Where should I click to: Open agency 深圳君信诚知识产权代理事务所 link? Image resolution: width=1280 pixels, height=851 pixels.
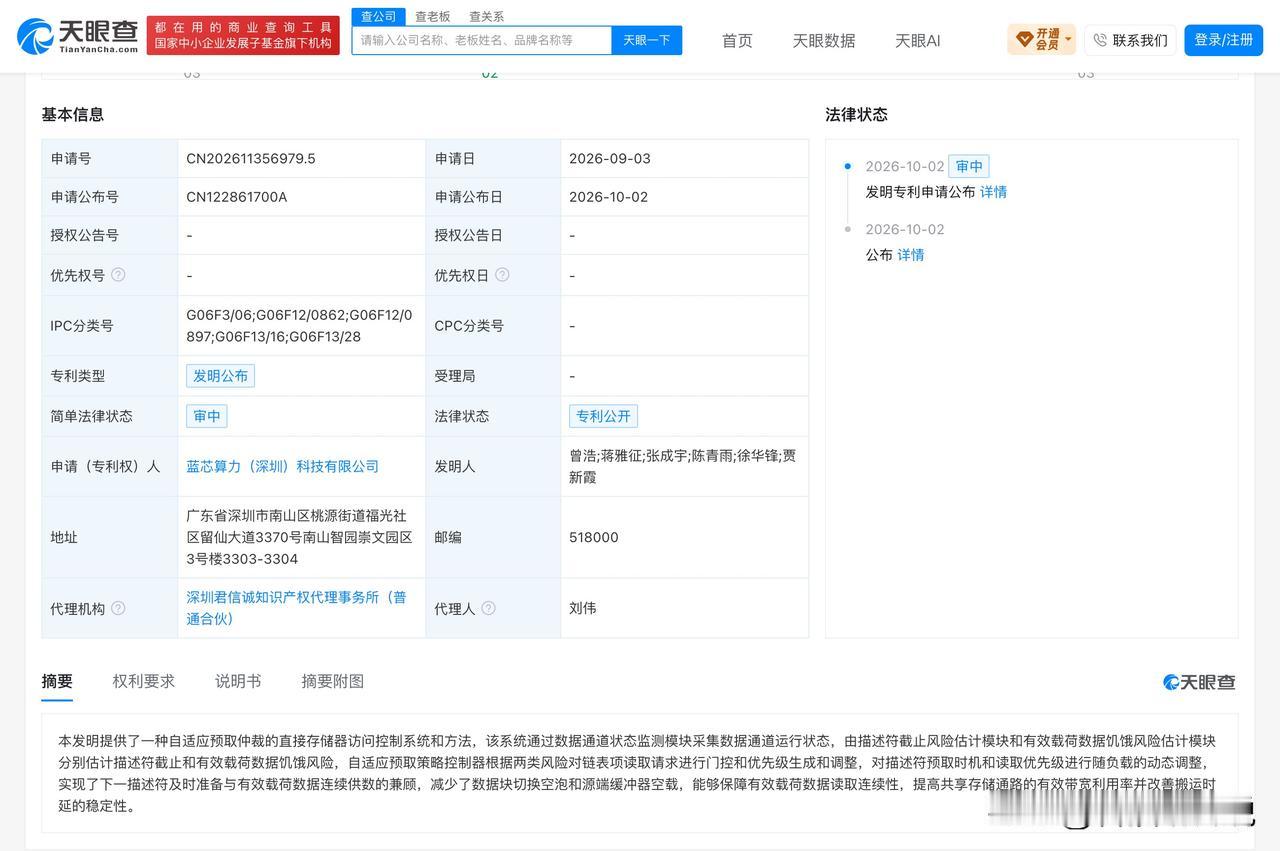point(296,607)
